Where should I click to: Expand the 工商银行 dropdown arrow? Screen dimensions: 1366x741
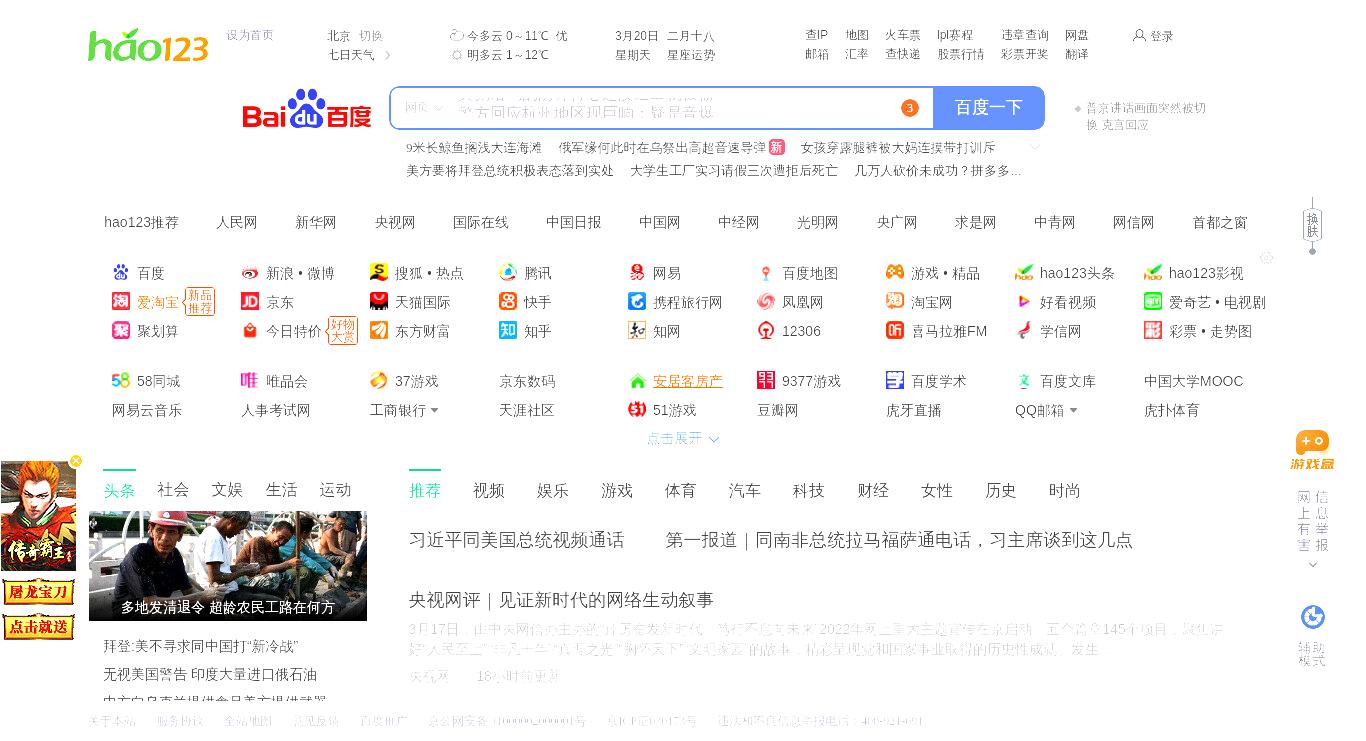435,411
